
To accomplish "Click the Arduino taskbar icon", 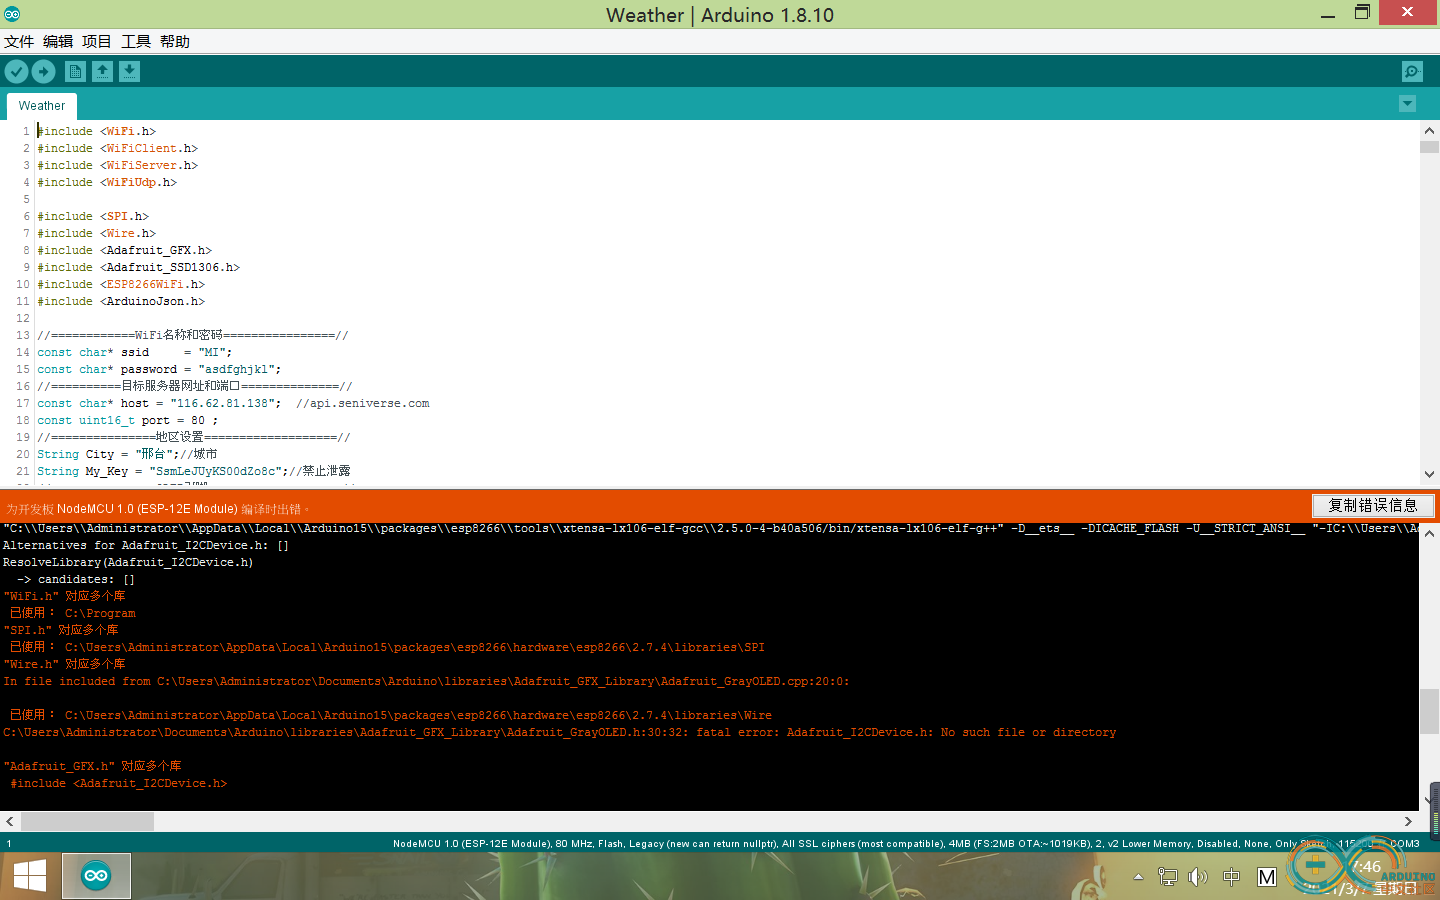I will click(x=96, y=876).
